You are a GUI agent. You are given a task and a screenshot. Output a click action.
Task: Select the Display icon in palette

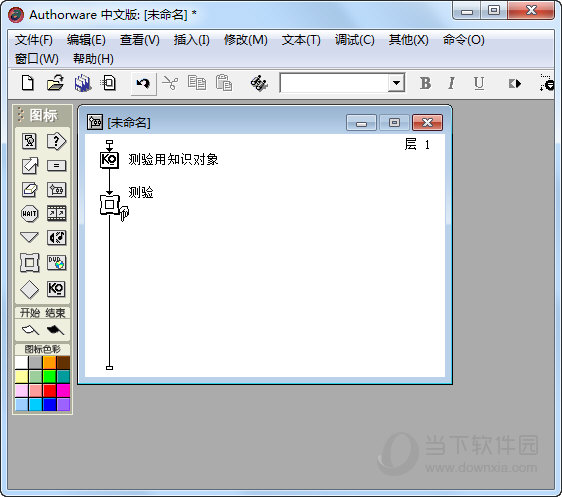pos(29,141)
